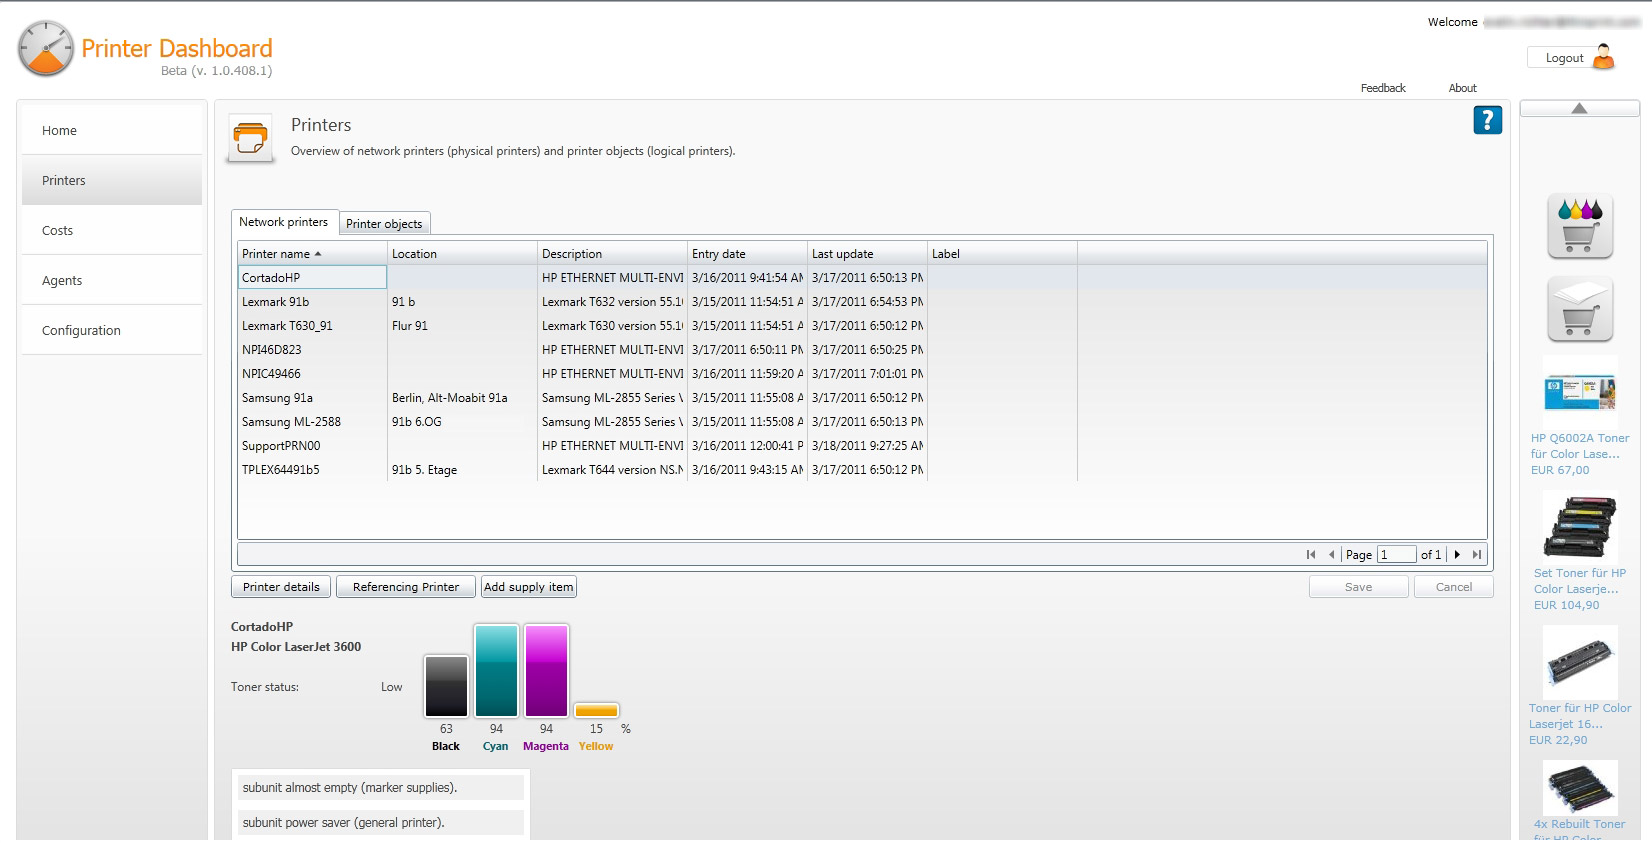Sort by Label column header
The height and width of the screenshot is (843, 1652).
click(x=1002, y=254)
